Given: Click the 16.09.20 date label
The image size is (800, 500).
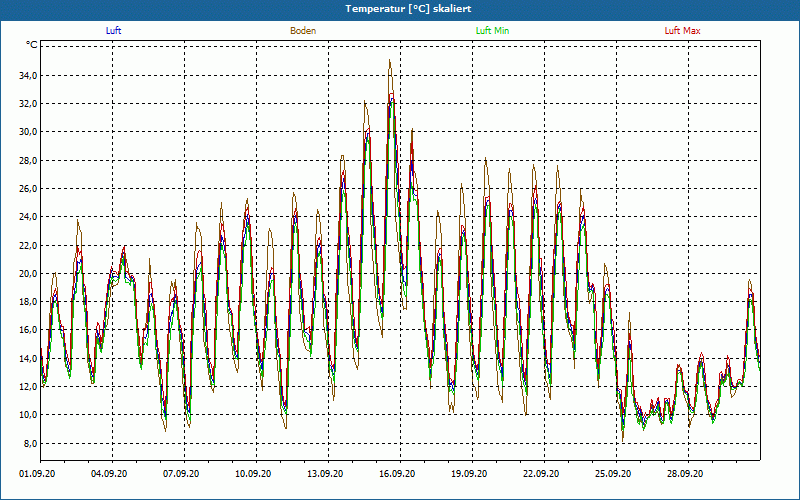Looking at the screenshot, I should point(397,474).
